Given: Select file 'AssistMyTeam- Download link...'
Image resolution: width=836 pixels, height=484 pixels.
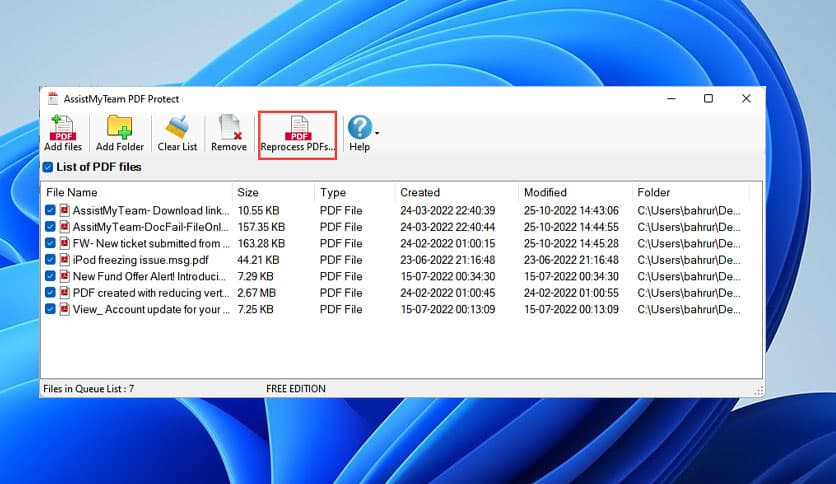Looking at the screenshot, I should coord(151,211).
